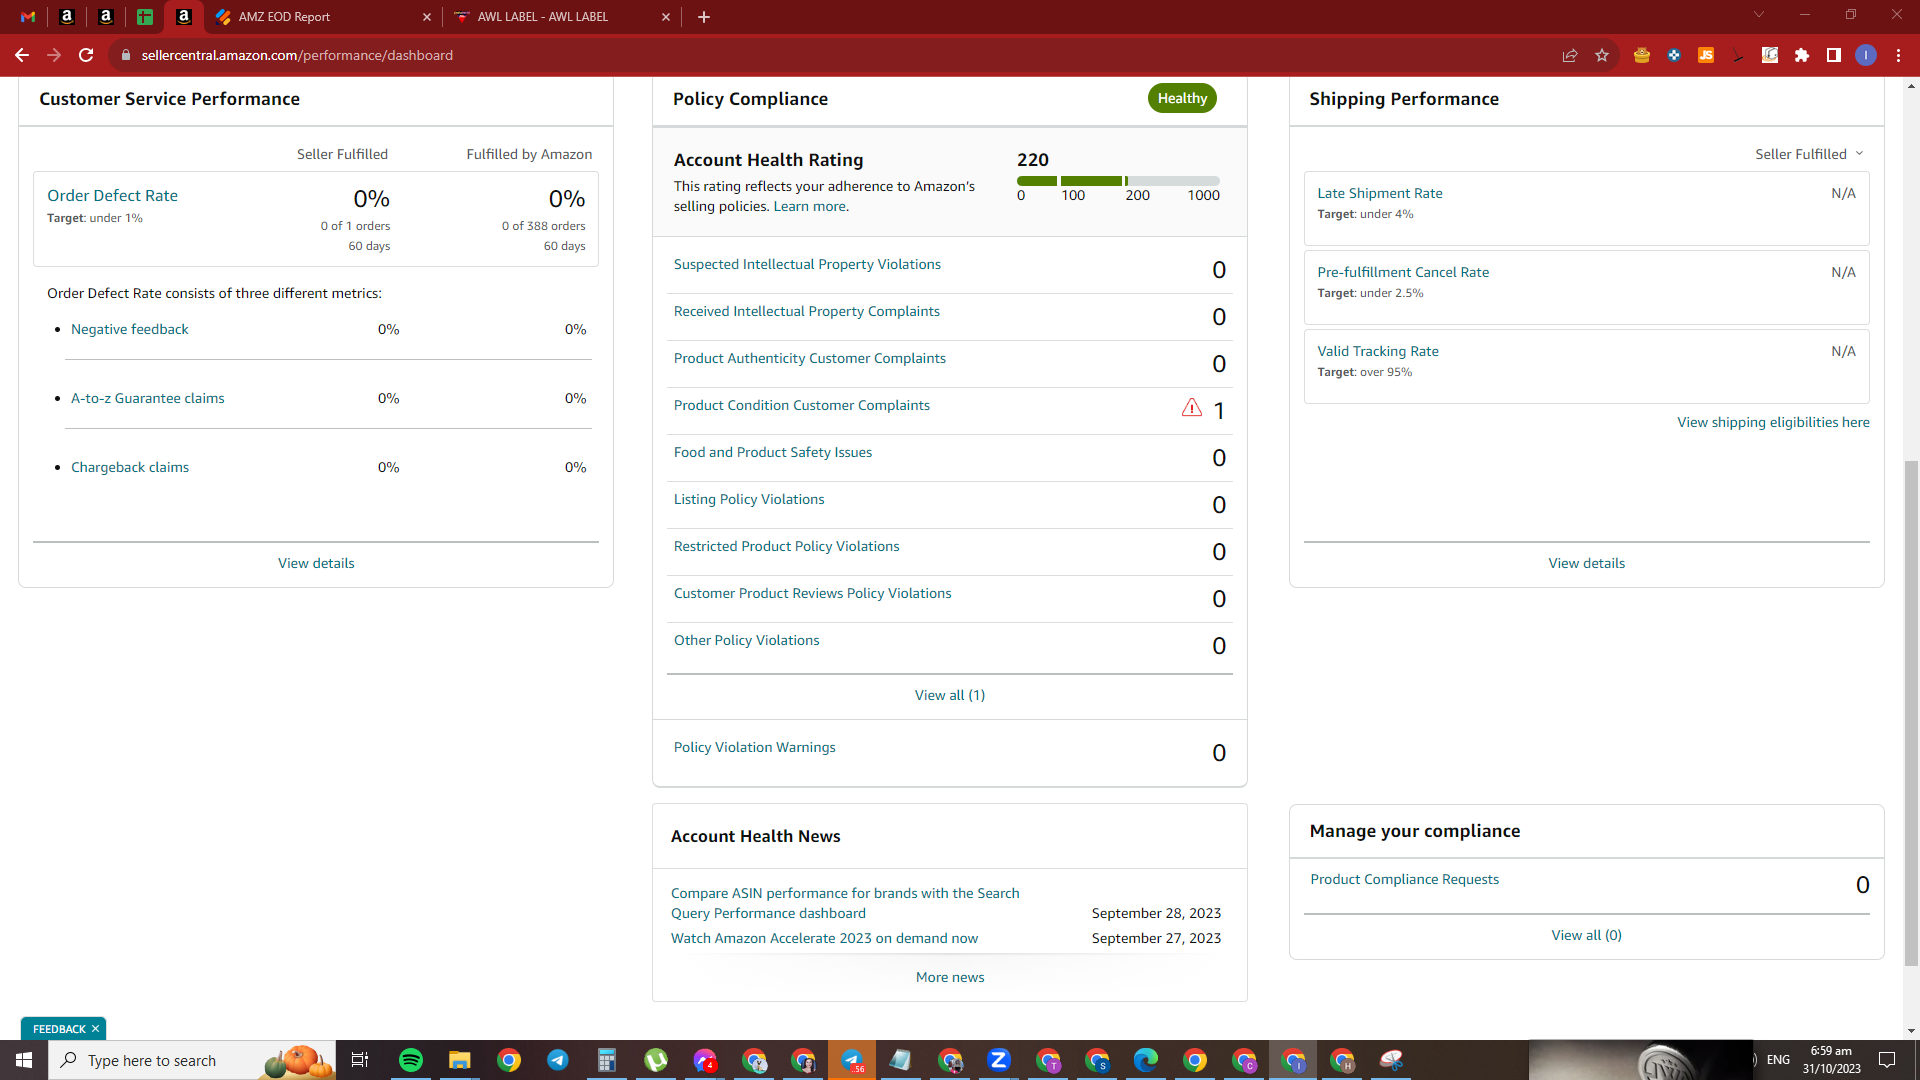Open Spotify from the taskbar
This screenshot has height=1080, width=1920.
pyautogui.click(x=411, y=1060)
